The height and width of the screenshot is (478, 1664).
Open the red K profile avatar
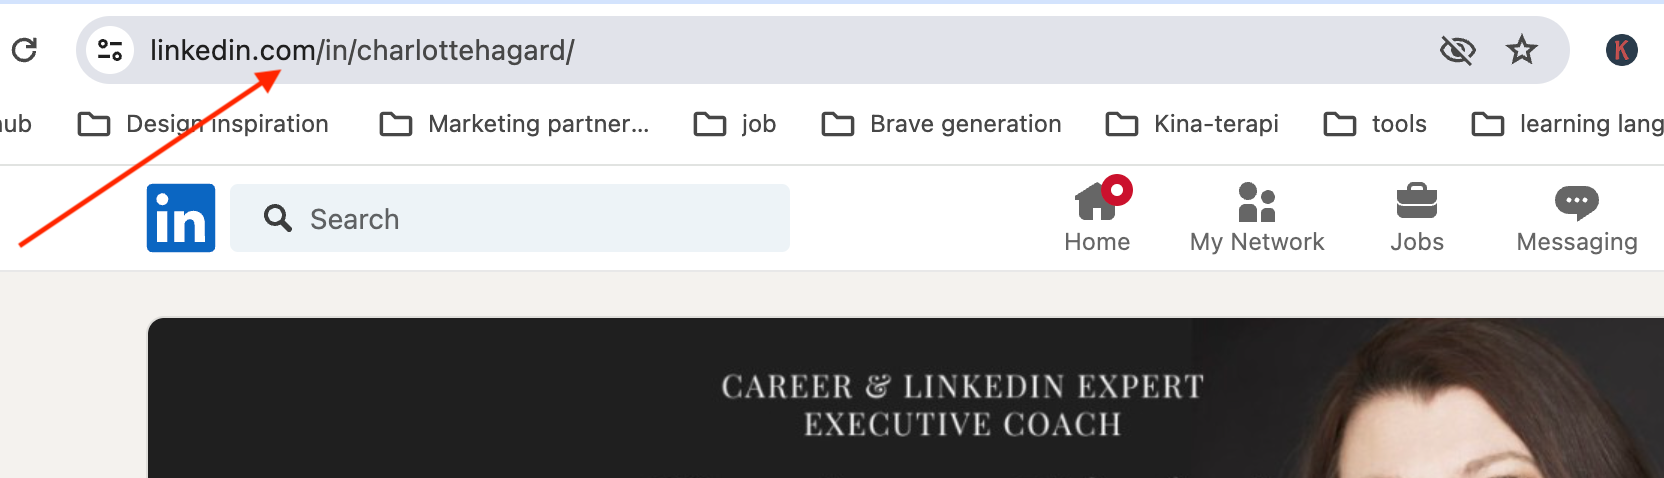(1621, 50)
